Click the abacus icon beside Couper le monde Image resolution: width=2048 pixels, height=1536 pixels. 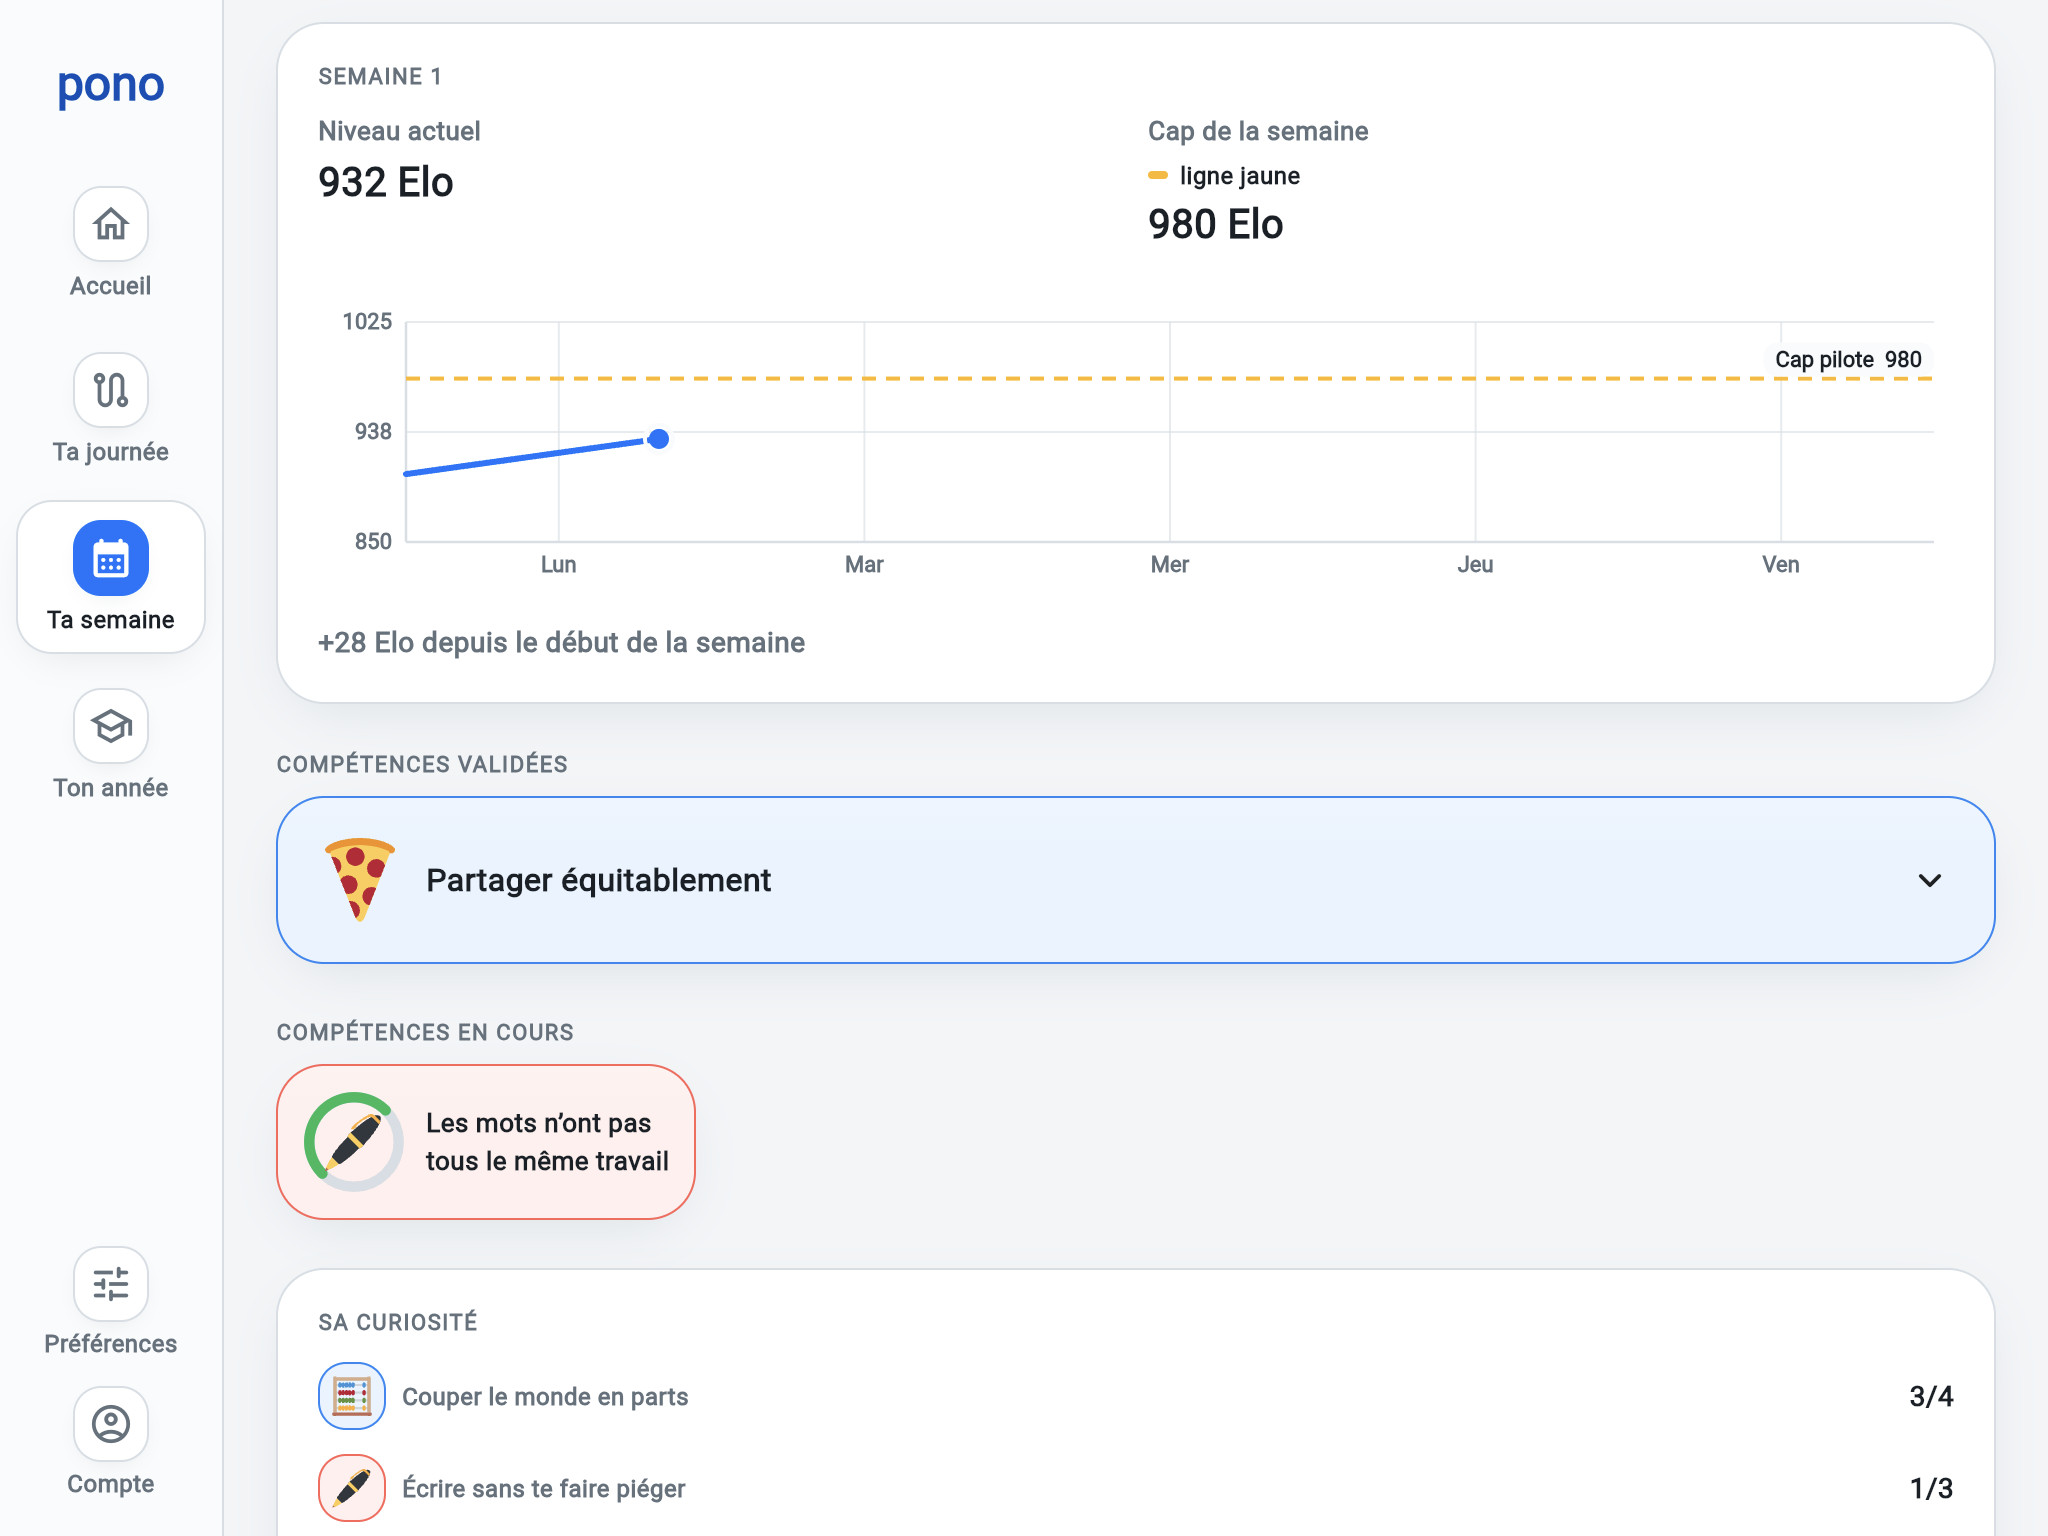352,1396
